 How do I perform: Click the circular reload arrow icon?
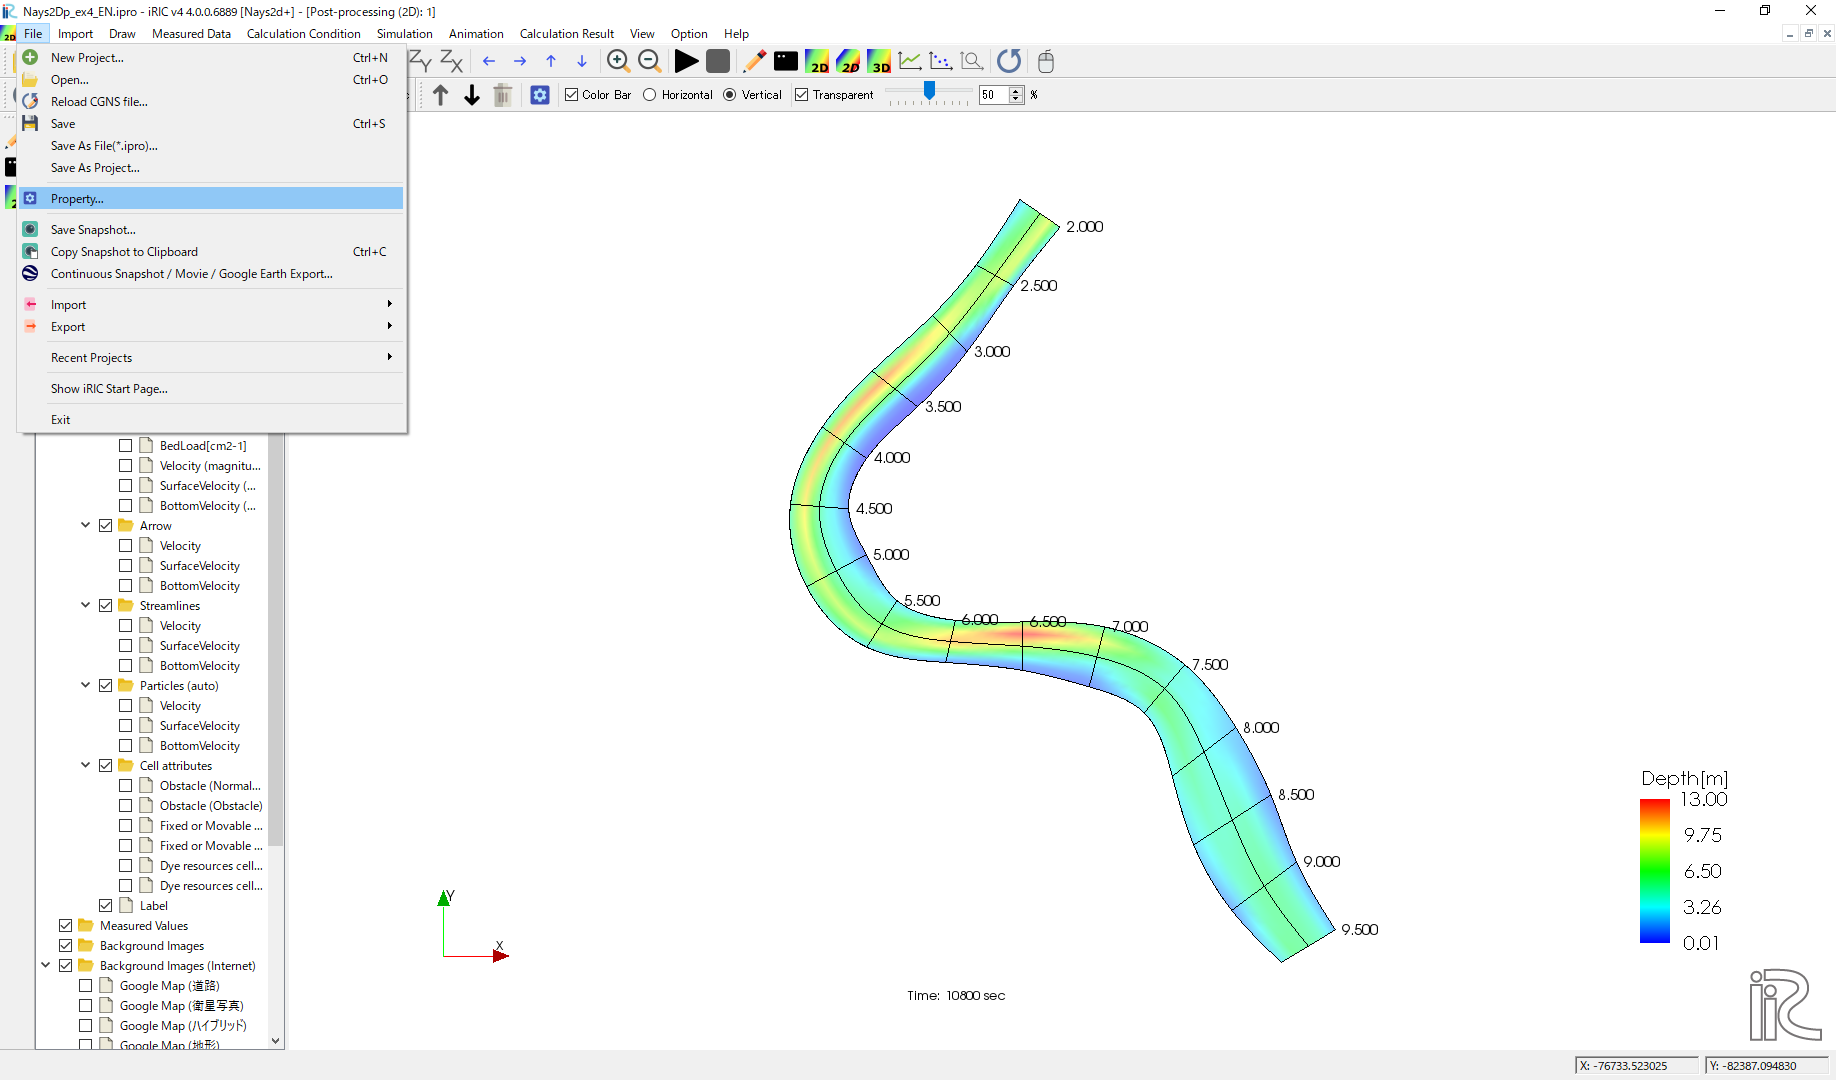(x=1009, y=61)
